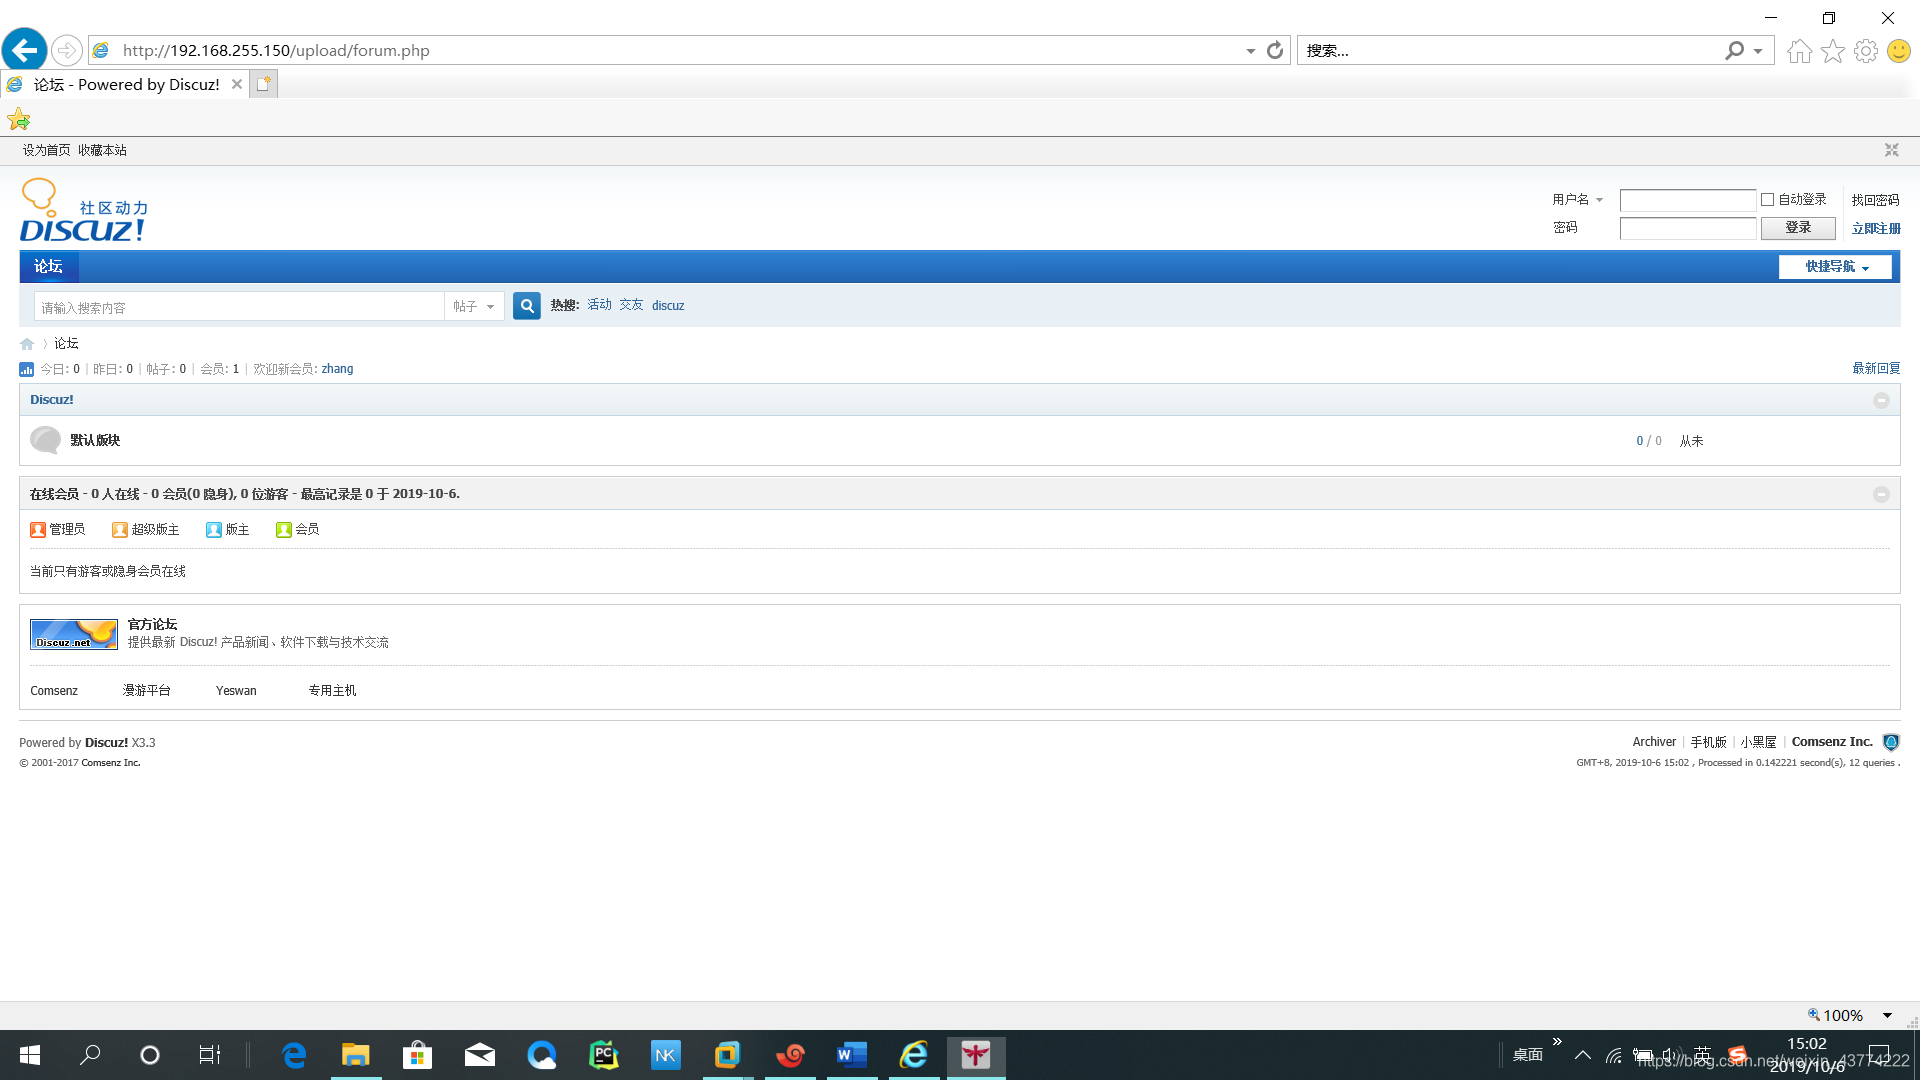
Task: Click the Discuz.net official forum banner
Action: pos(74,634)
